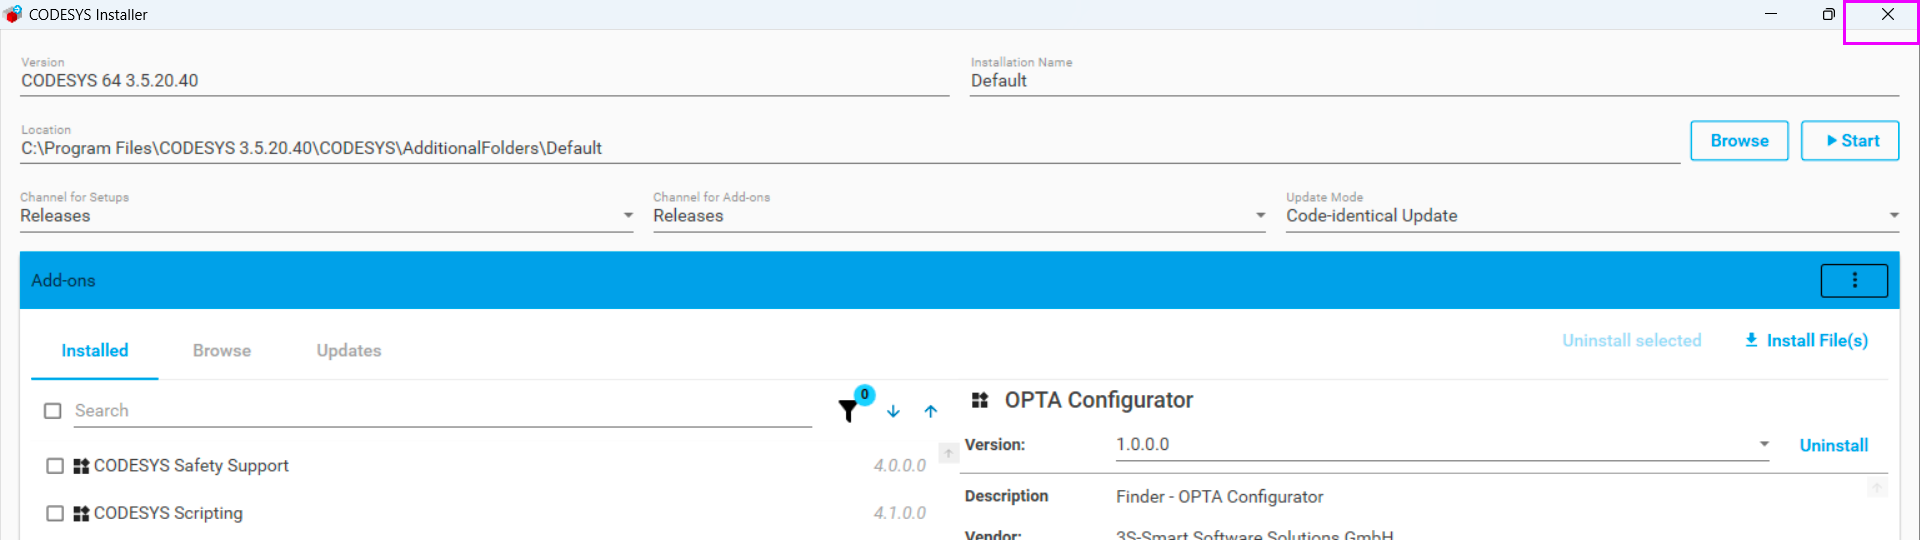
Task: Click the Installation Name field
Action: coord(1434,81)
